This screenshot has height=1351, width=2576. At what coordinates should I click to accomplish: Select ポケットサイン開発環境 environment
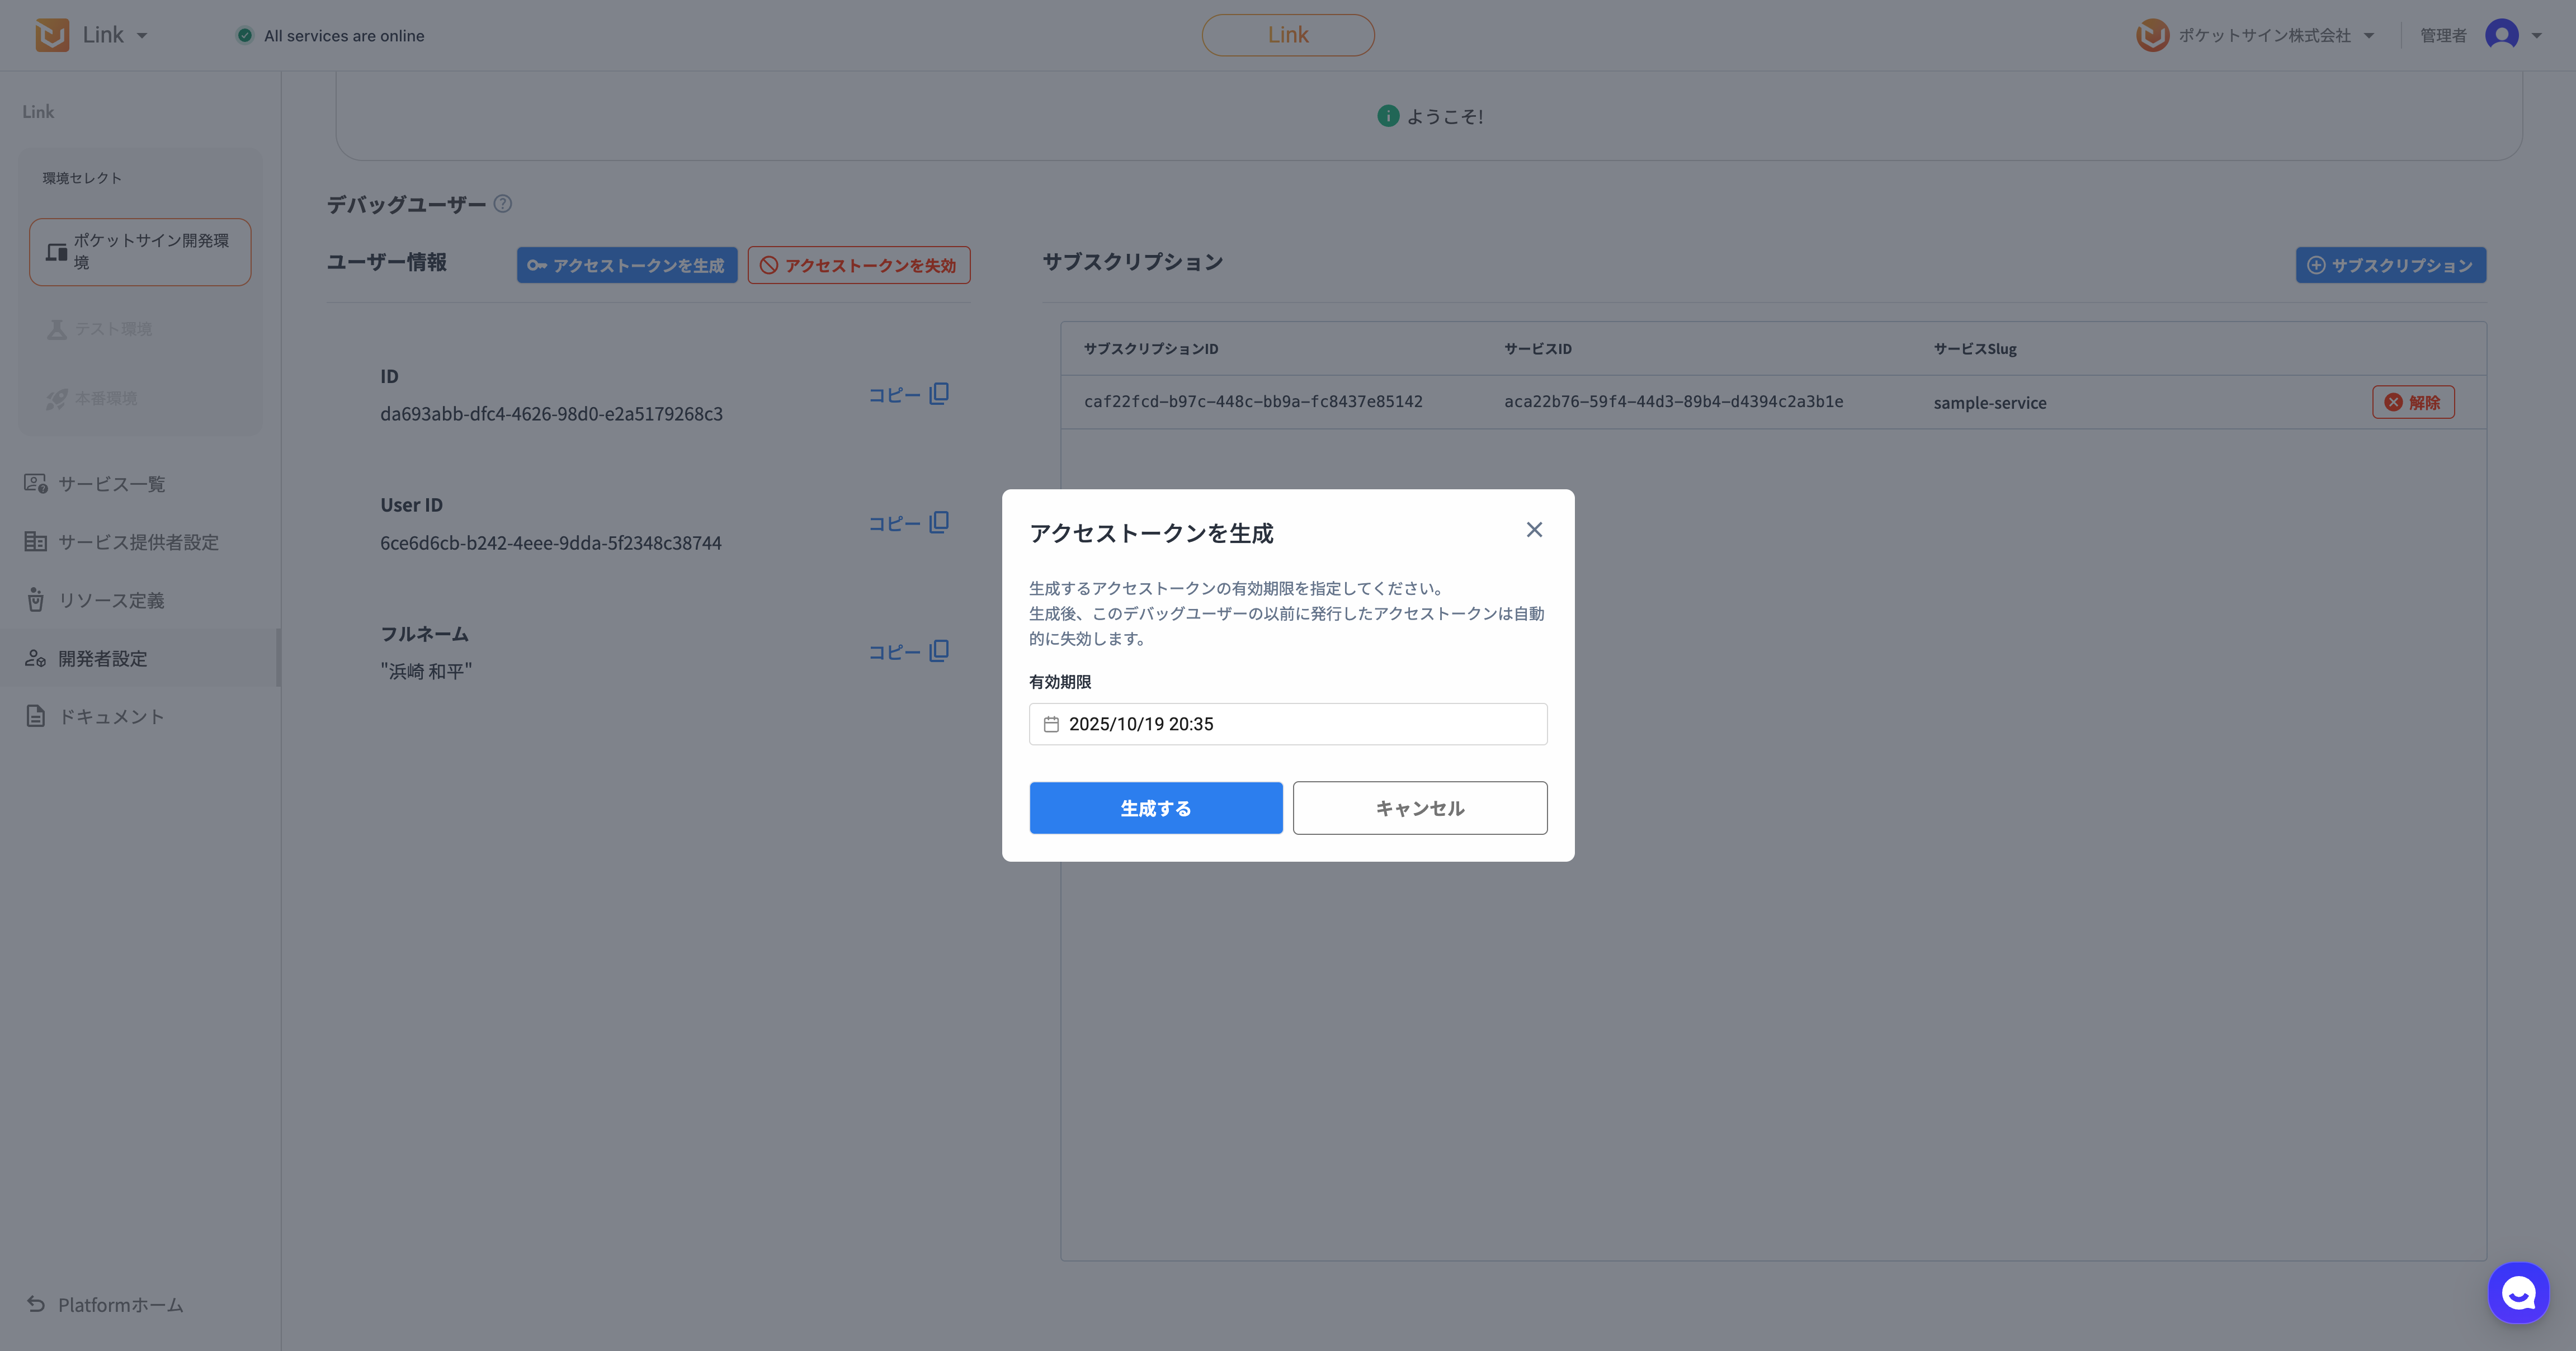click(x=140, y=252)
